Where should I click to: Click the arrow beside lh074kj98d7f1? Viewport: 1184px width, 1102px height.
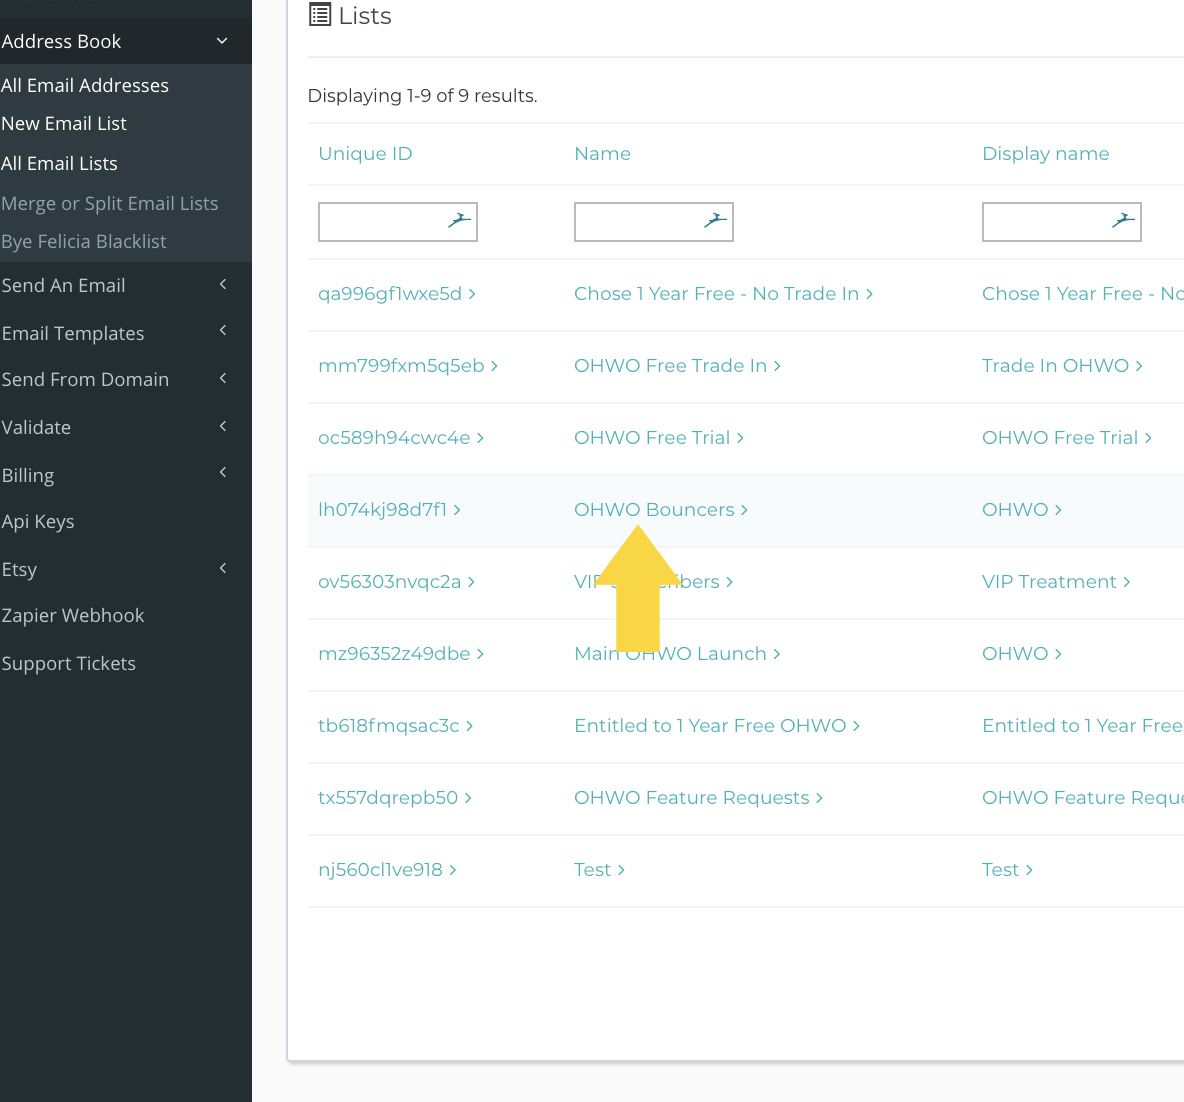tap(458, 509)
